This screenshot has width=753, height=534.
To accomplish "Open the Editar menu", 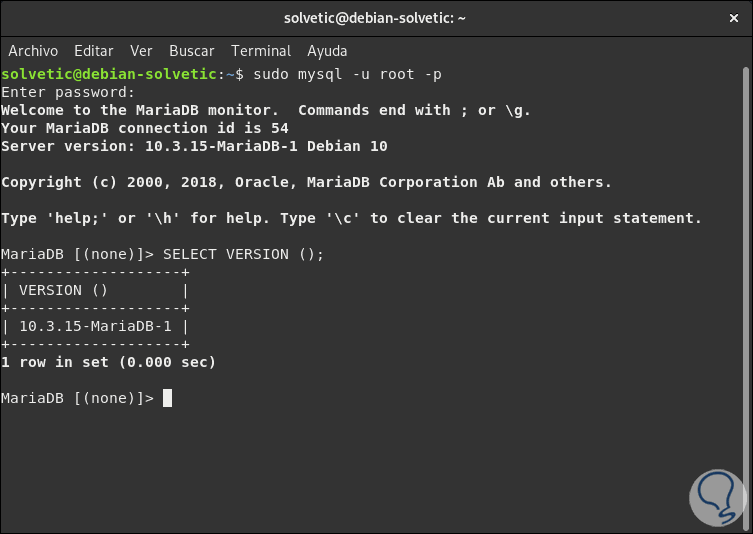I will pyautogui.click(x=94, y=50).
